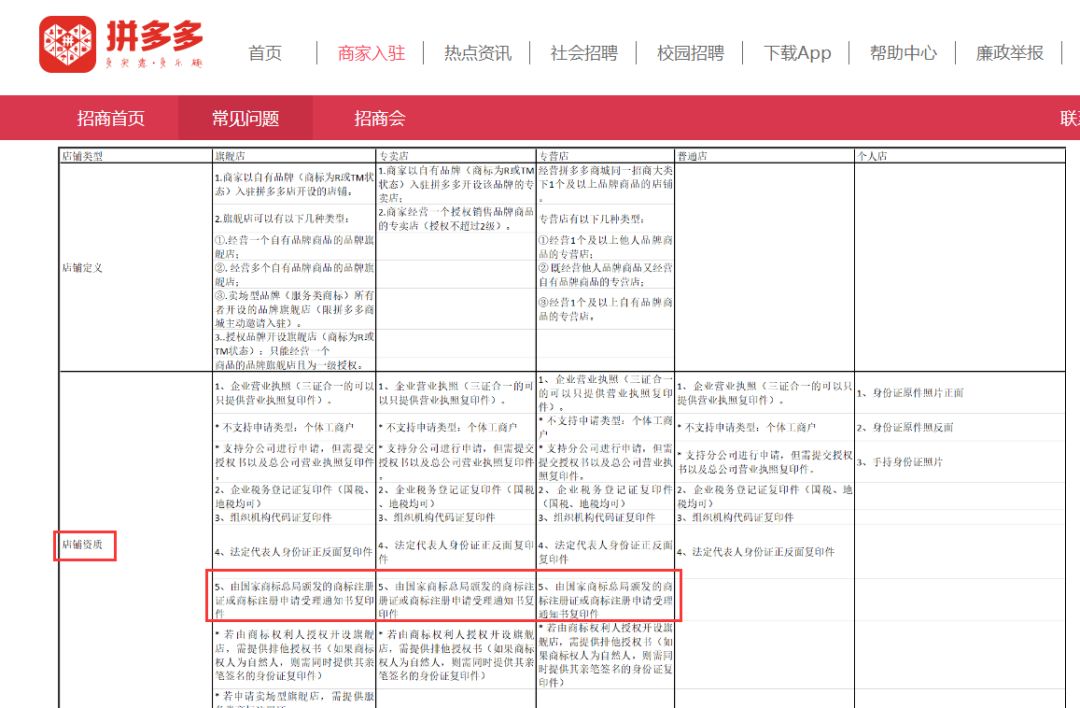The width and height of the screenshot is (1080, 708).
Task: Click '1、企业营业执照' cell in 普通店 column
Action: [765, 393]
